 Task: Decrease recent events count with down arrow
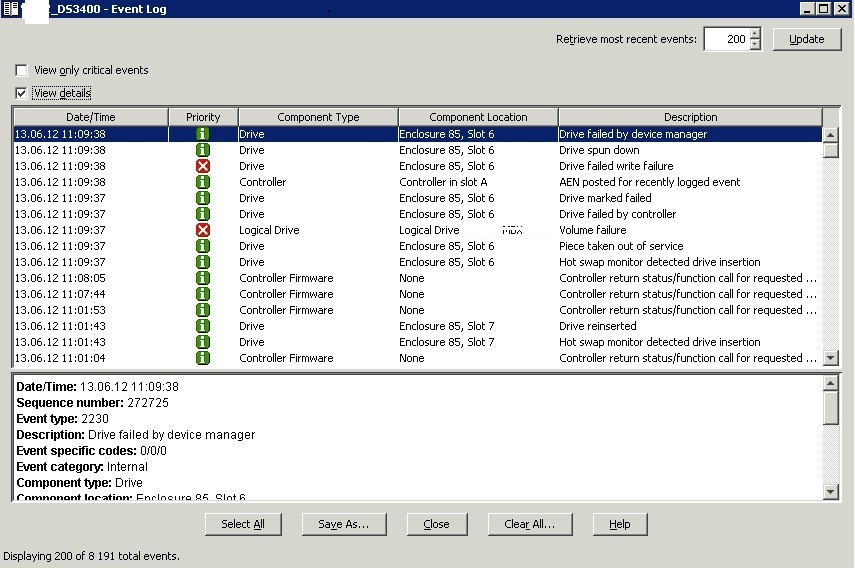[755, 45]
